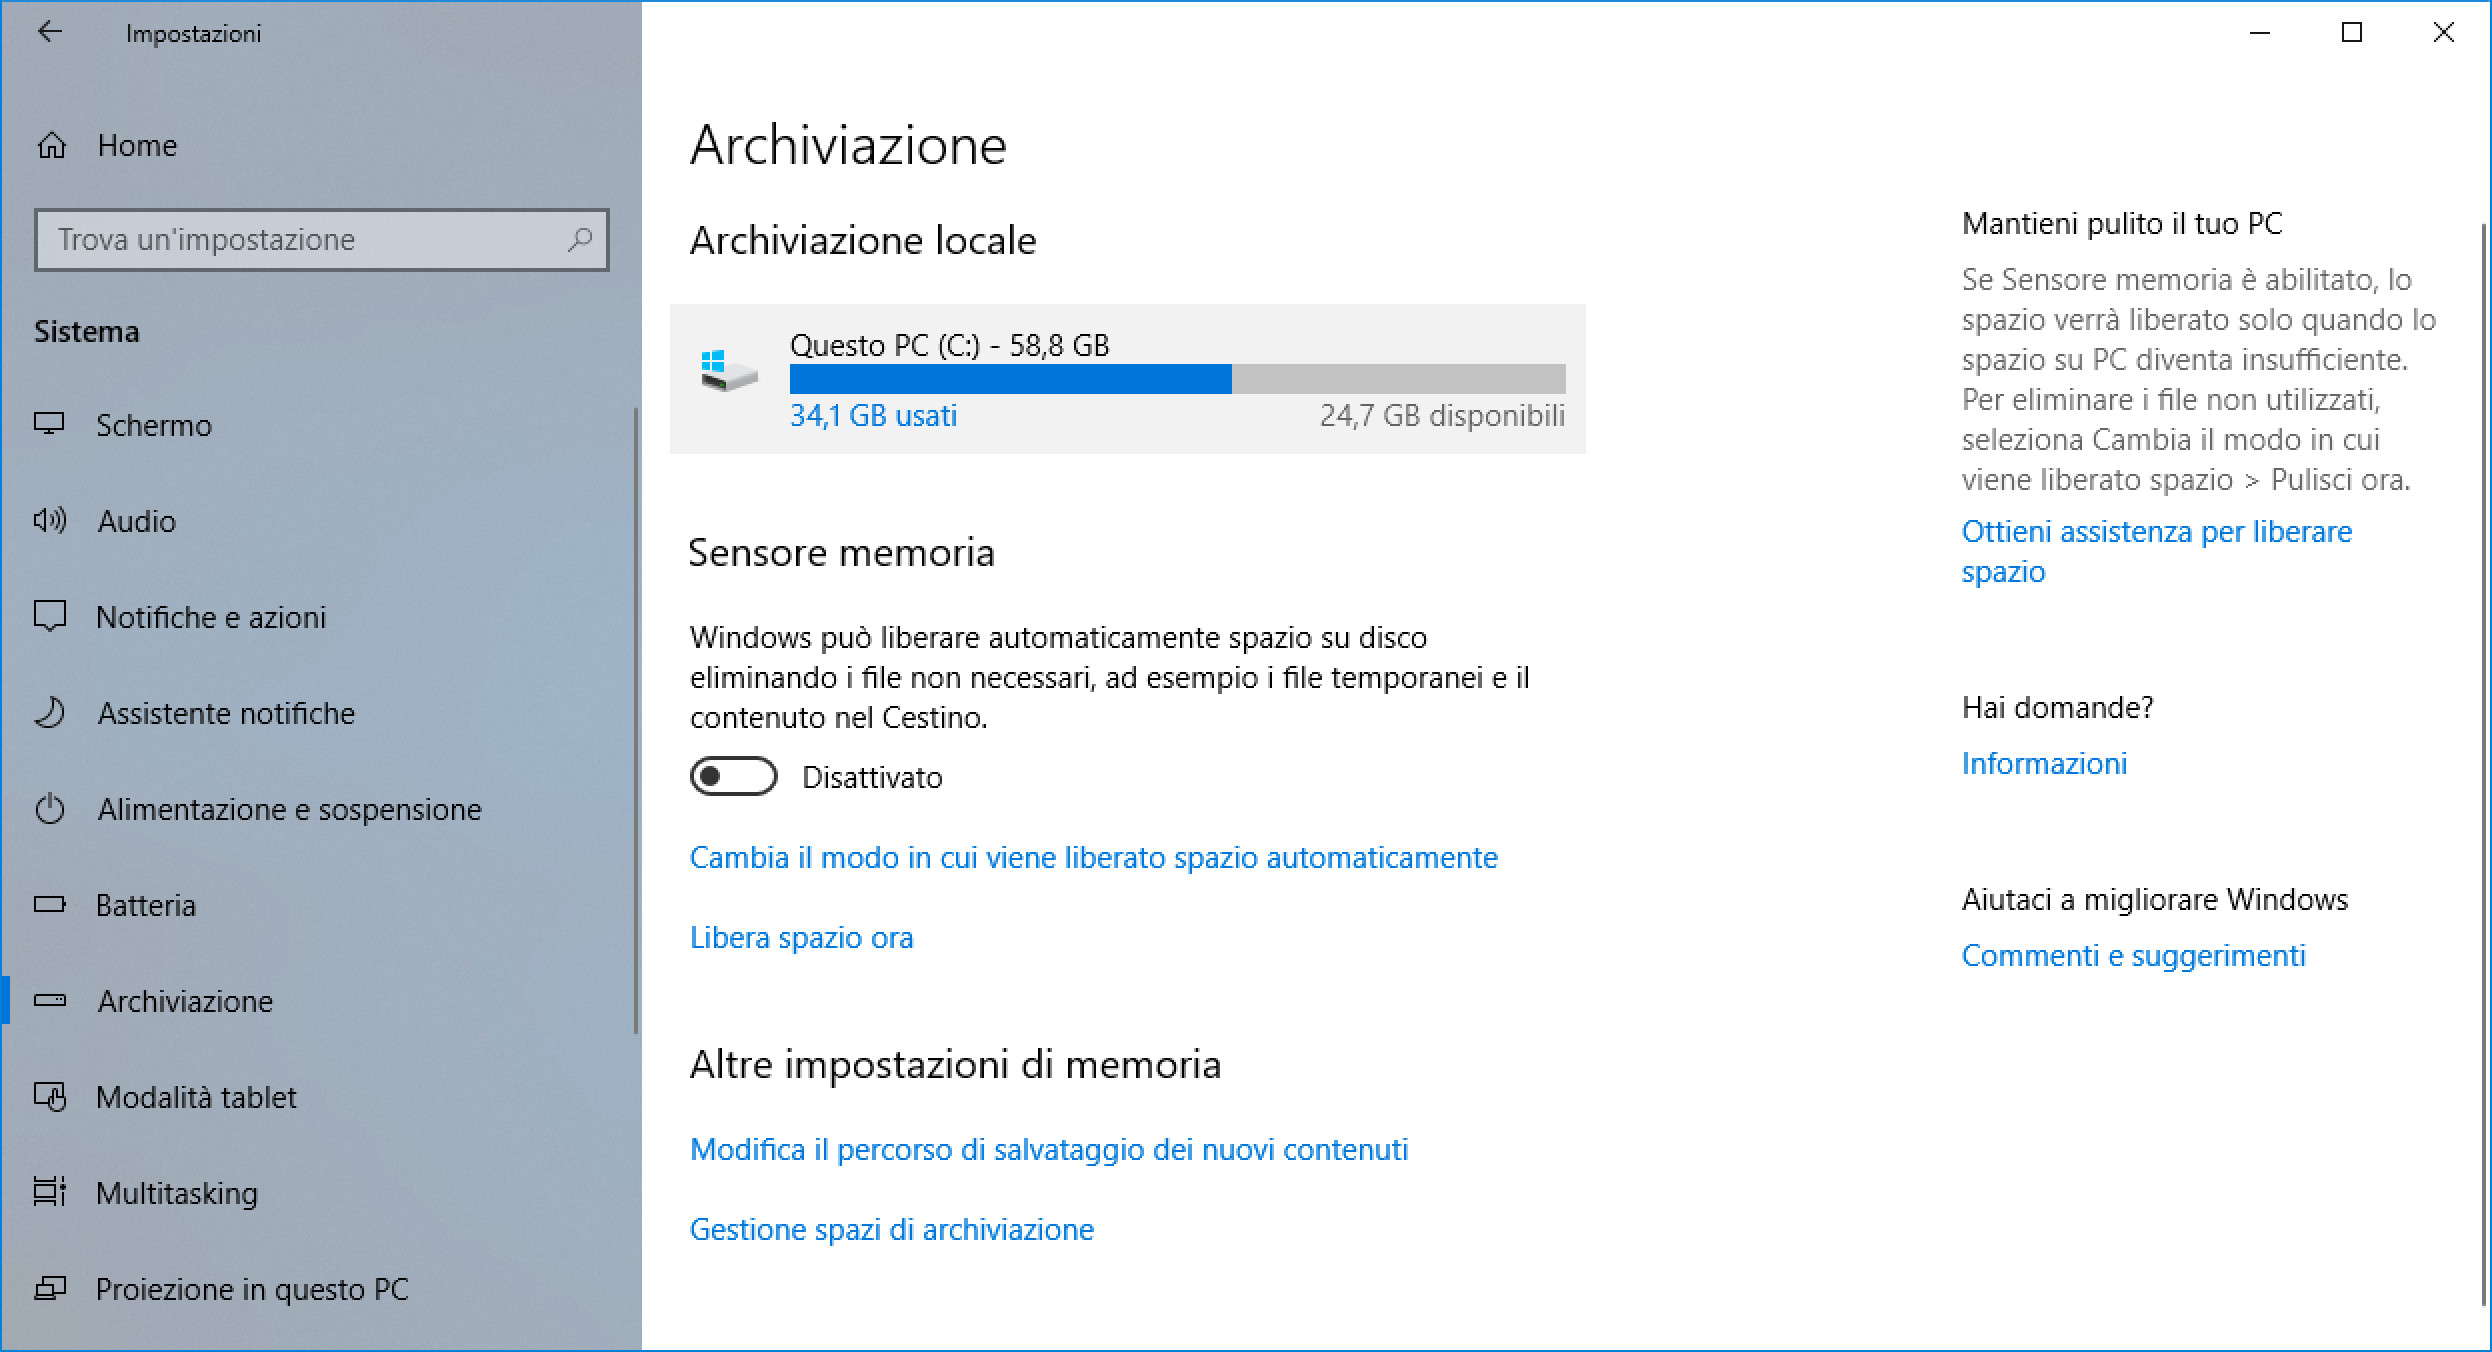Open Notifiche e azioni settings

(x=211, y=617)
